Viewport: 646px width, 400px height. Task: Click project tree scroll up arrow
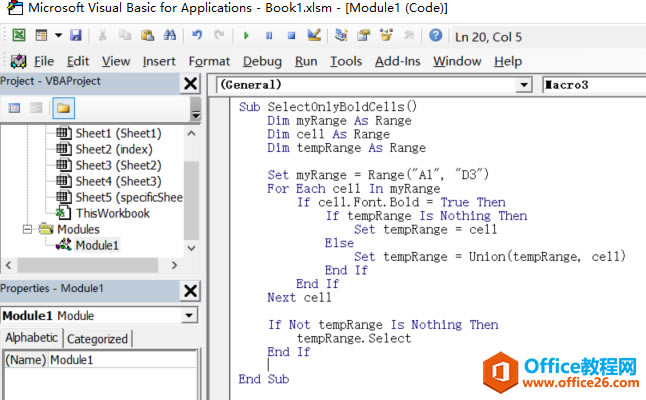(x=192, y=133)
